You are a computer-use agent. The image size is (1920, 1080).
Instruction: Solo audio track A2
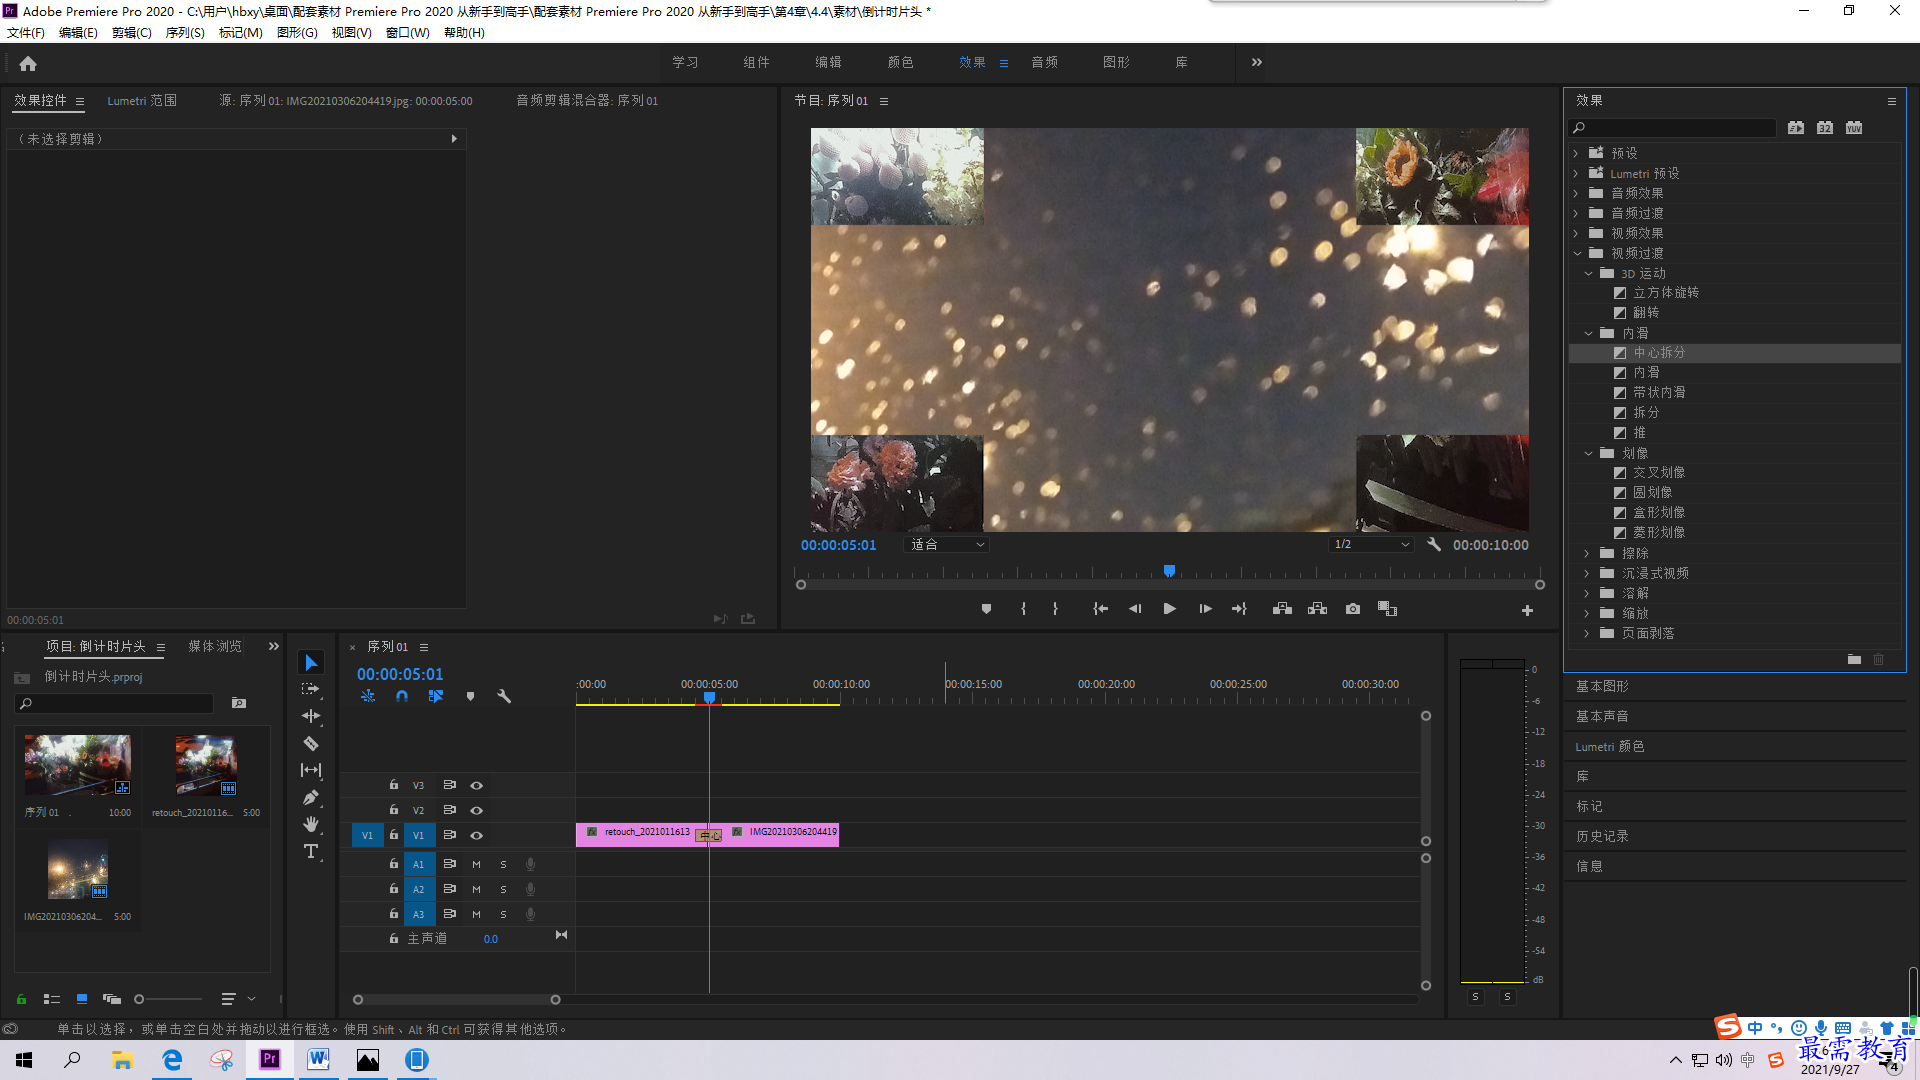pyautogui.click(x=503, y=890)
